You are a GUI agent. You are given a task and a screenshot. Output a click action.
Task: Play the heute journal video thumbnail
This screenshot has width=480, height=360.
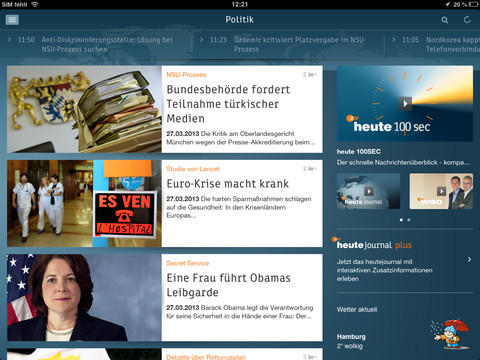(x=368, y=191)
